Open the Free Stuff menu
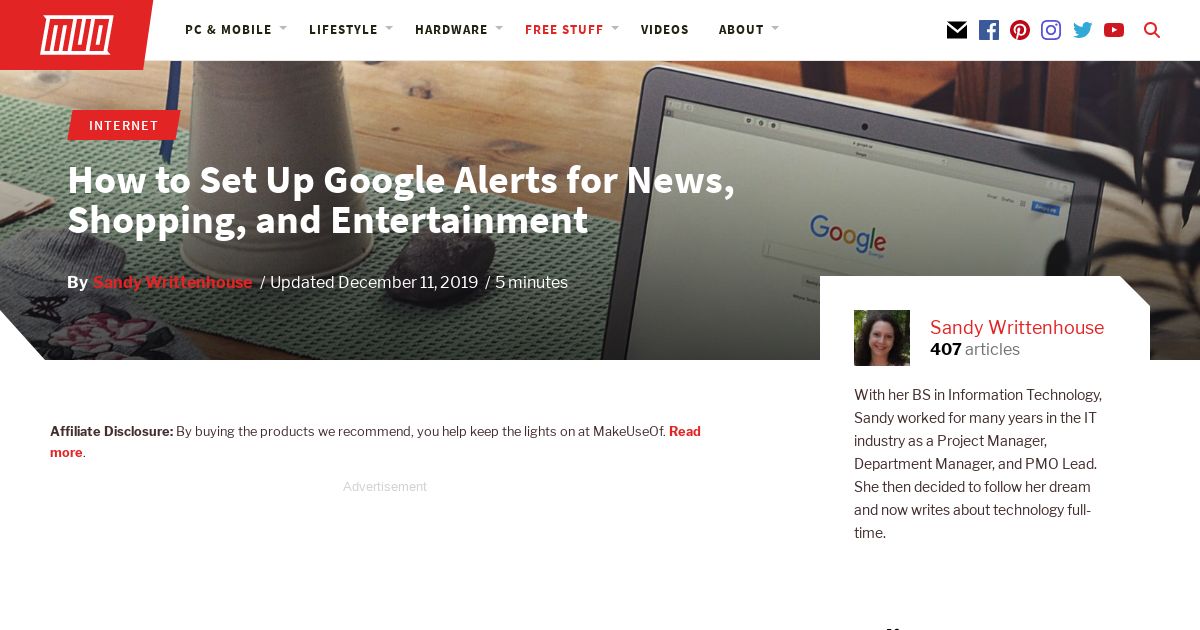This screenshot has width=1200, height=630. tap(564, 30)
